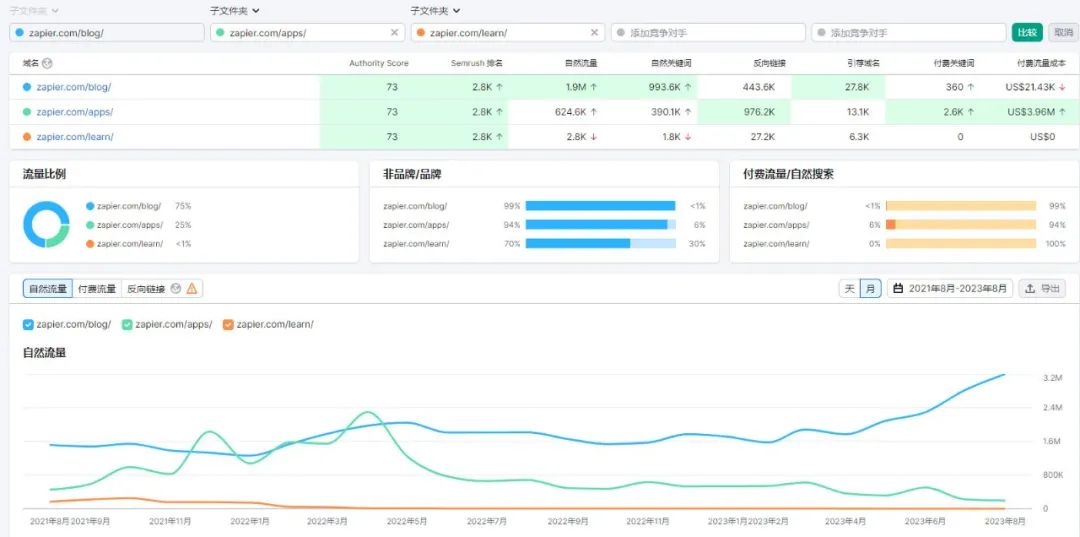This screenshot has height=537, width=1080.
Task: Sort by Semrush 排名 column header
Action: (477, 63)
